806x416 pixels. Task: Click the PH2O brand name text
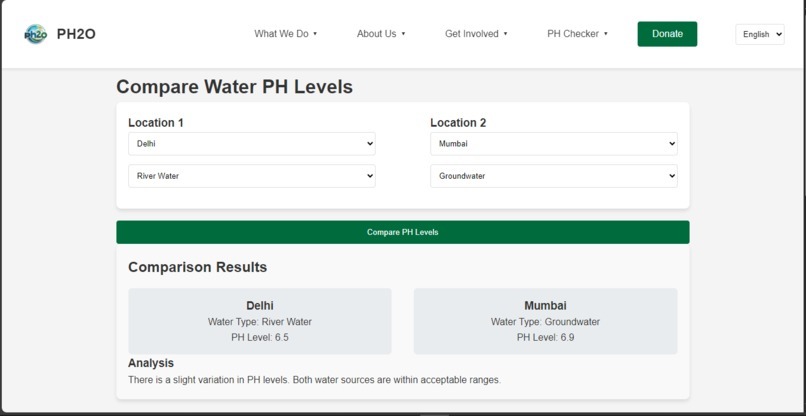coord(76,34)
